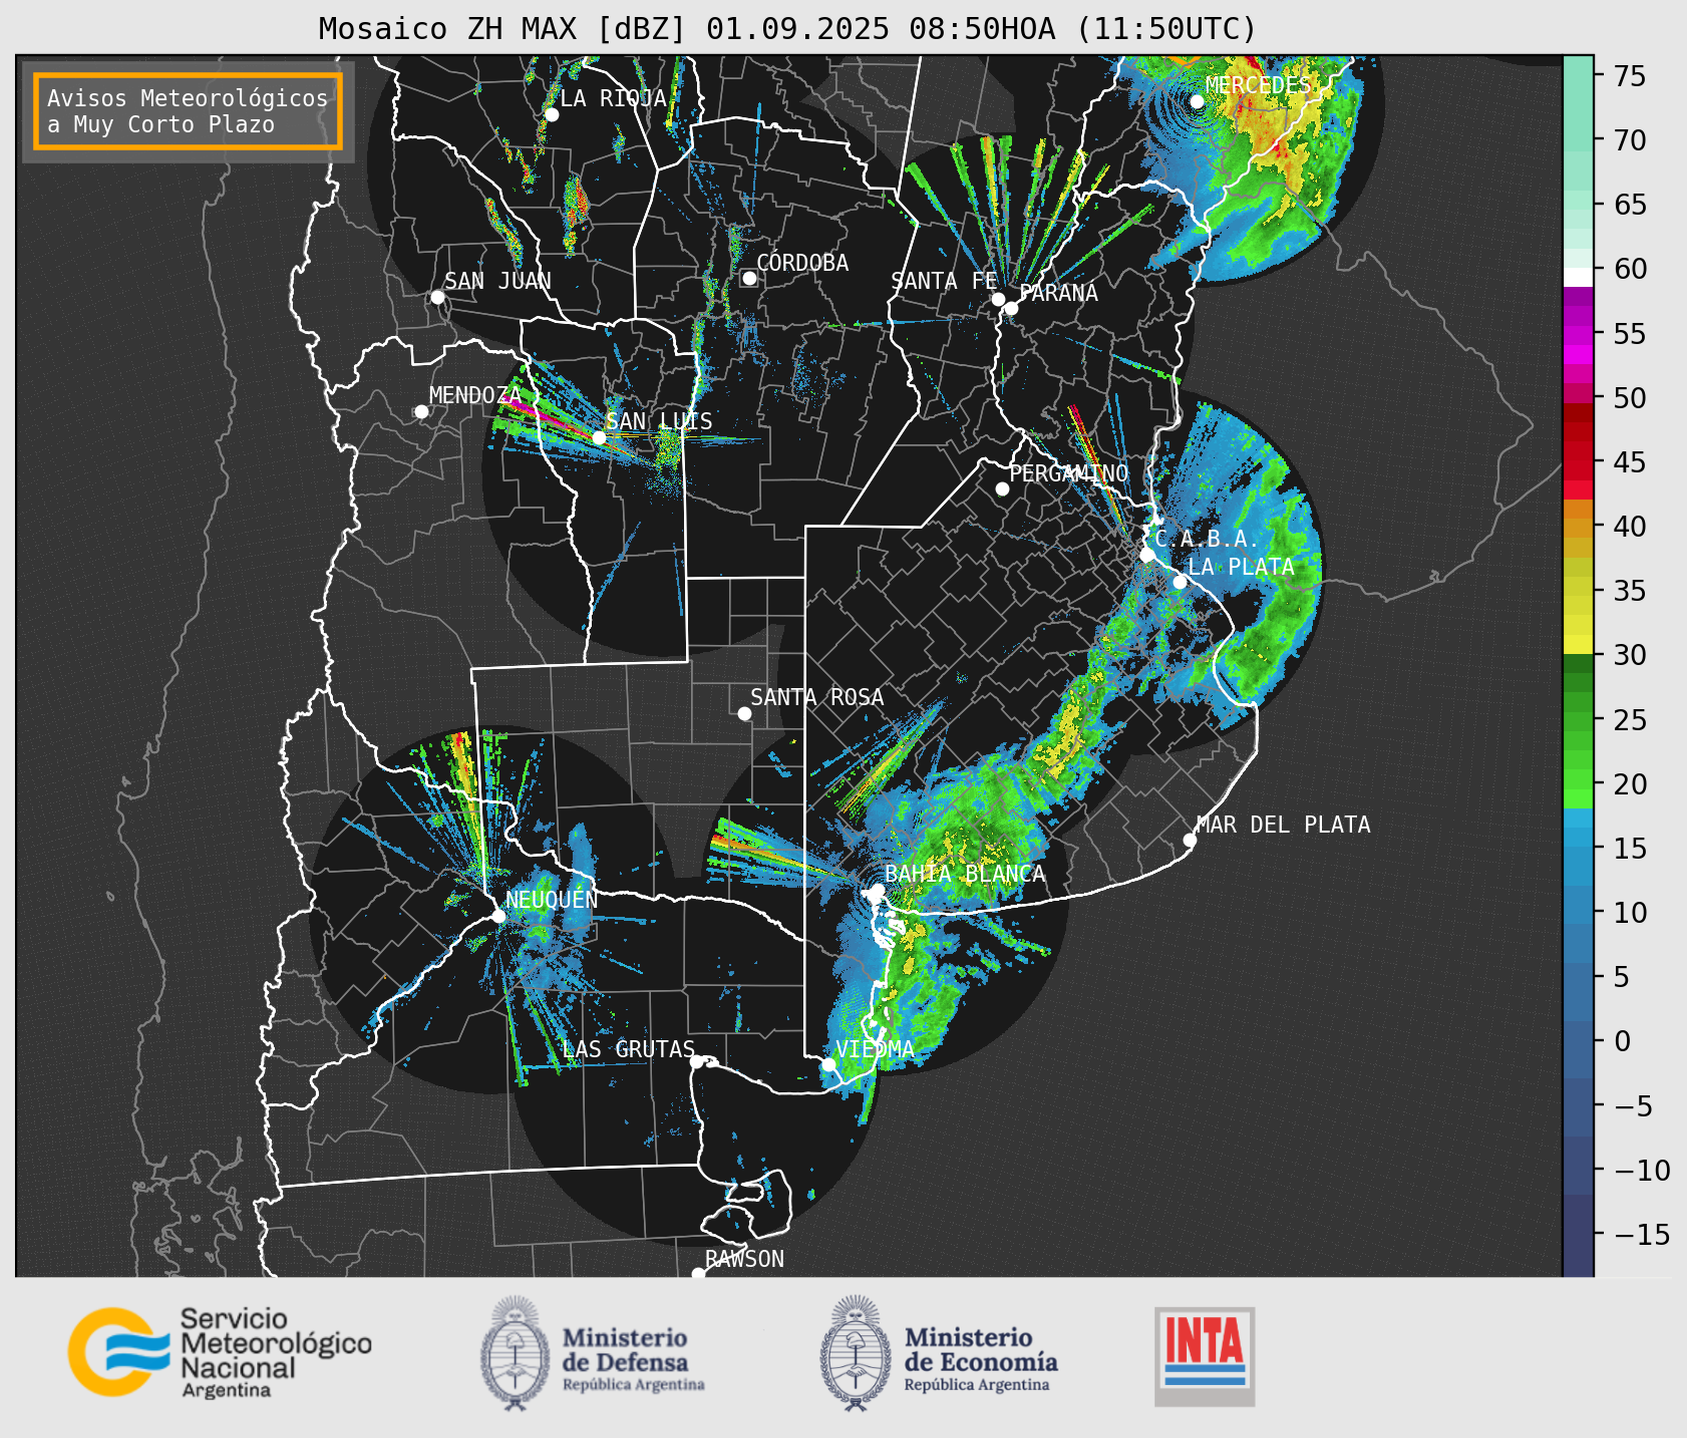Click the map title with date and time
The width and height of the screenshot is (1687, 1438).
787,28
